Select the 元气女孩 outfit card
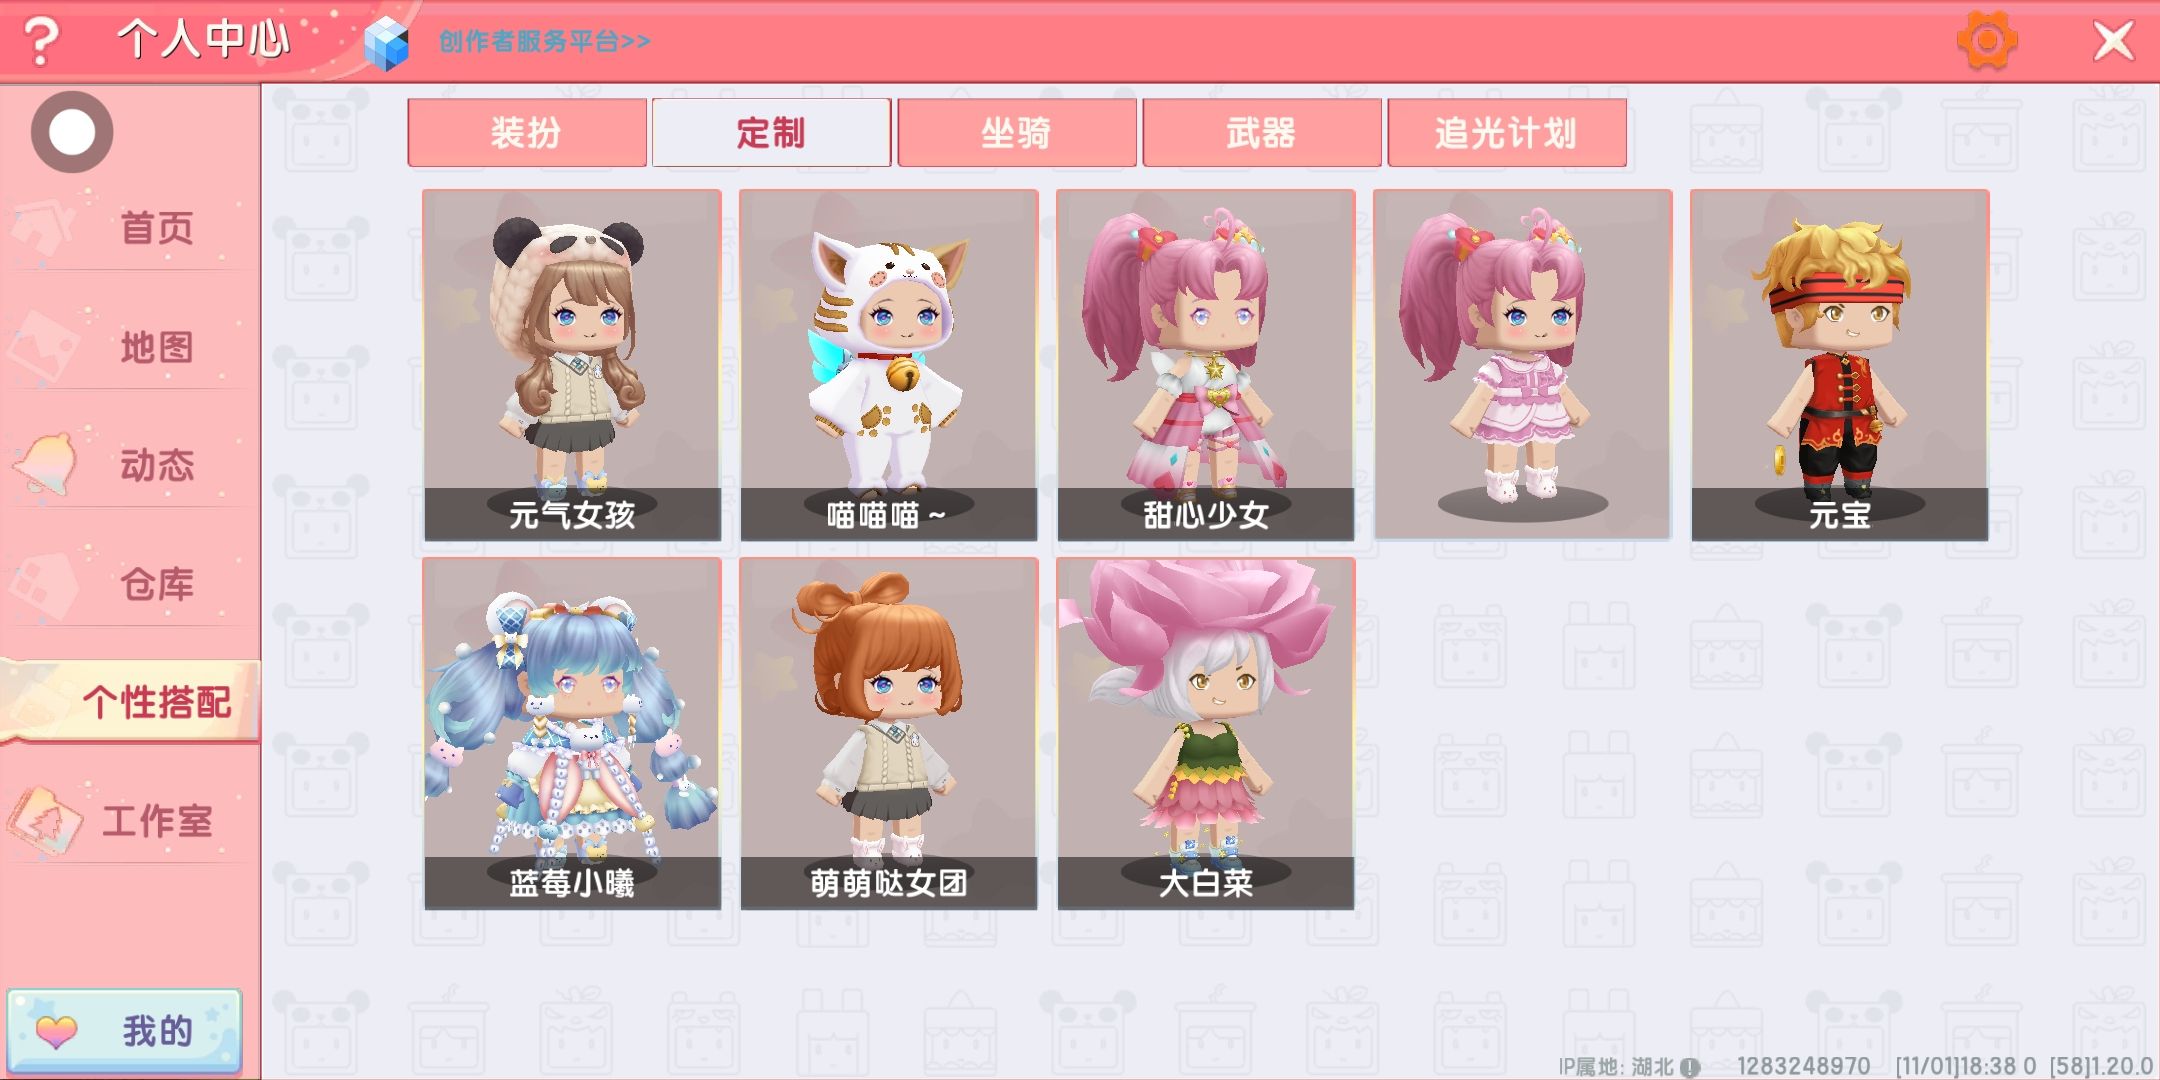This screenshot has height=1080, width=2160. pyautogui.click(x=572, y=365)
